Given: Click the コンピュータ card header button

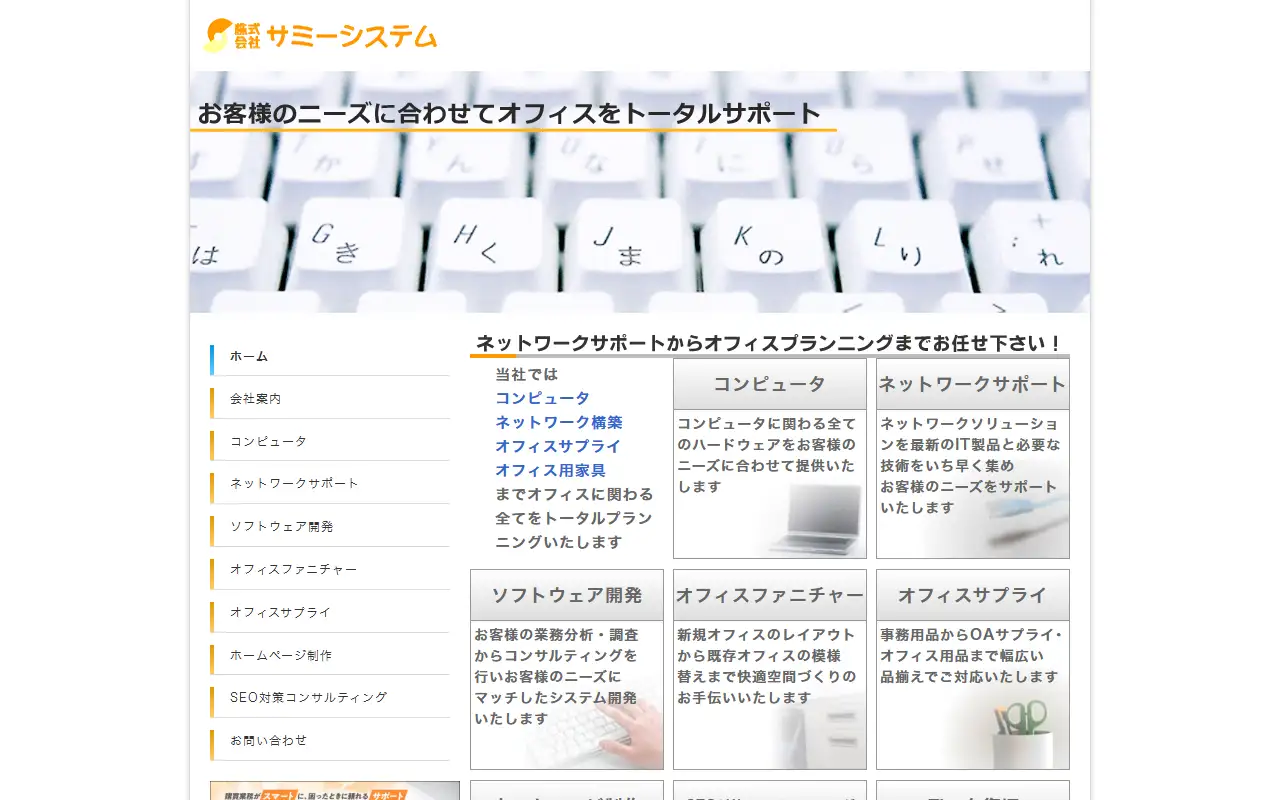Looking at the screenshot, I should pos(770,384).
